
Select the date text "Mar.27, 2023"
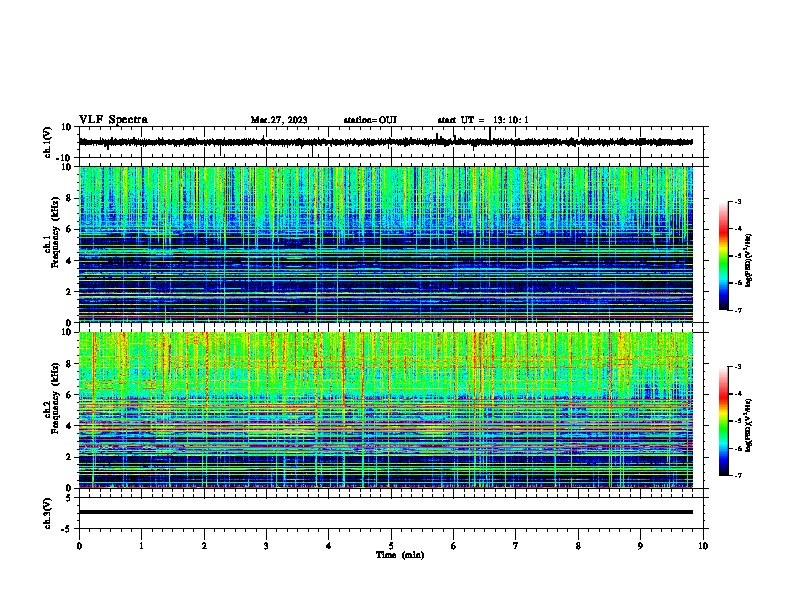tap(279, 120)
